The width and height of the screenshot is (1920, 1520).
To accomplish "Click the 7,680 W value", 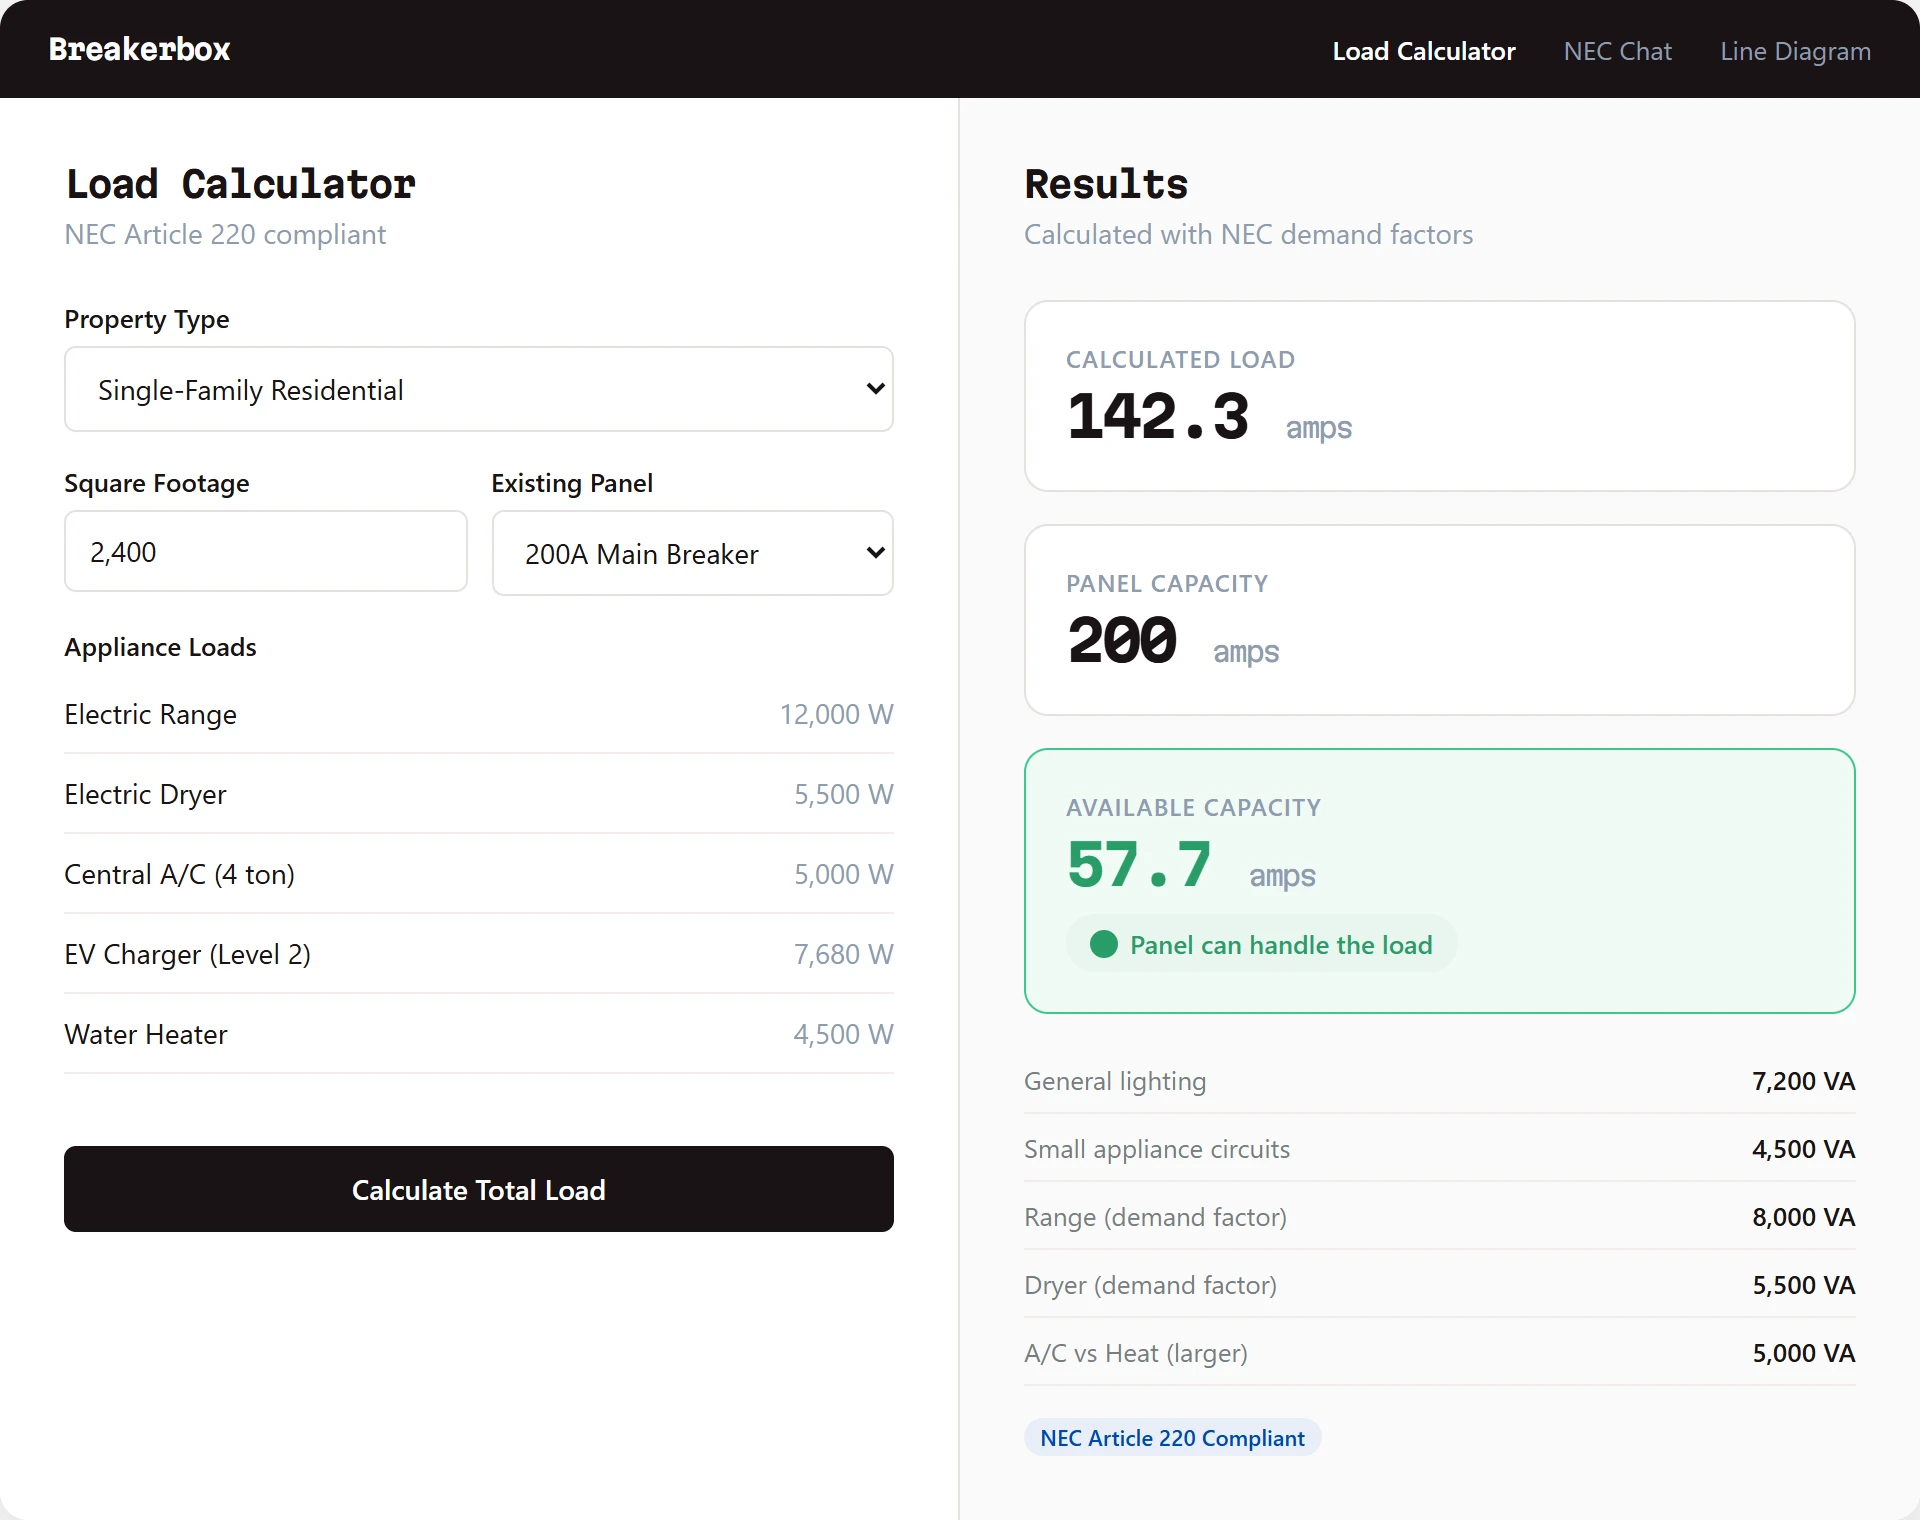I will tap(843, 954).
